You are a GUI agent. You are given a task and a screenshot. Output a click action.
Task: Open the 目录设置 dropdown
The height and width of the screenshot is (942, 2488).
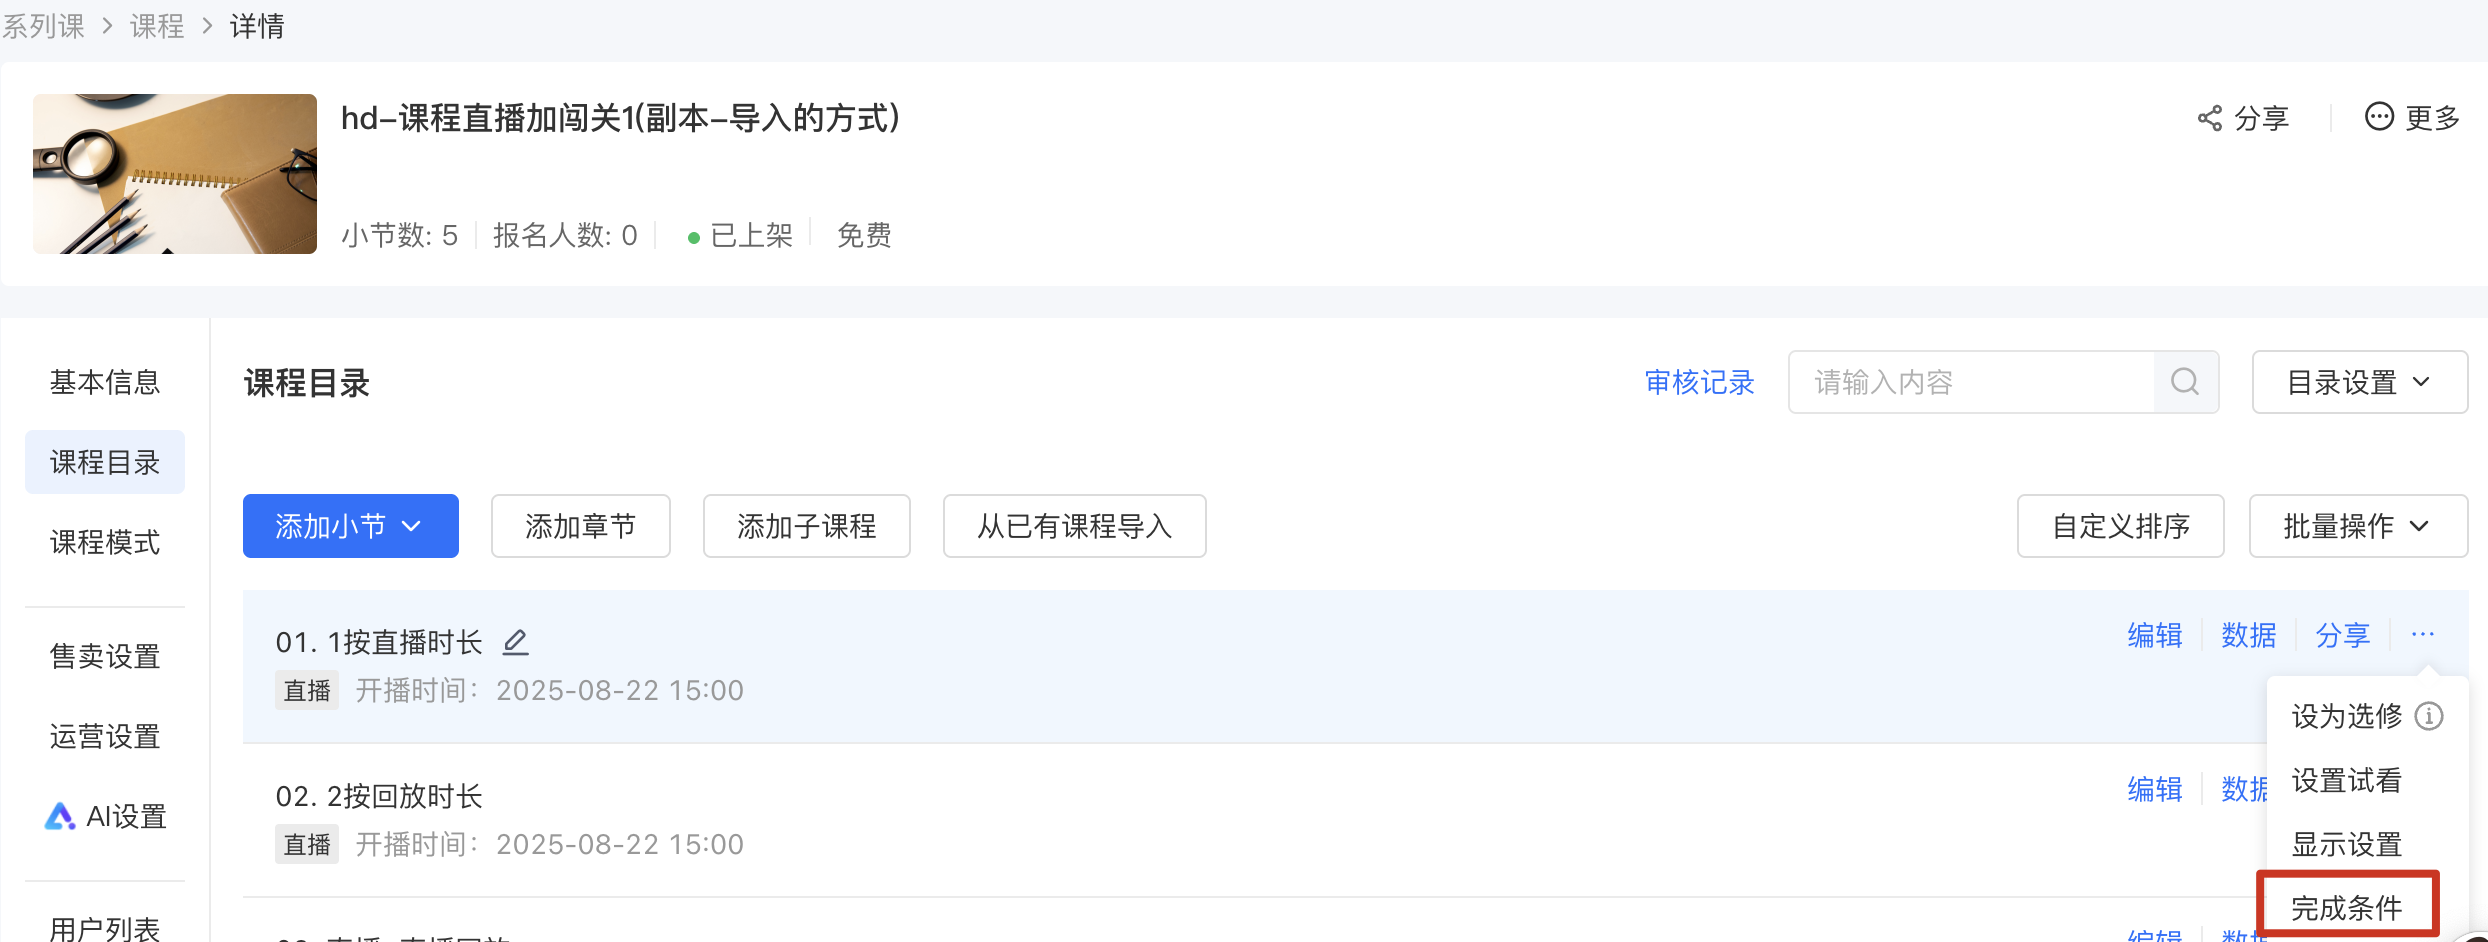2360,382
